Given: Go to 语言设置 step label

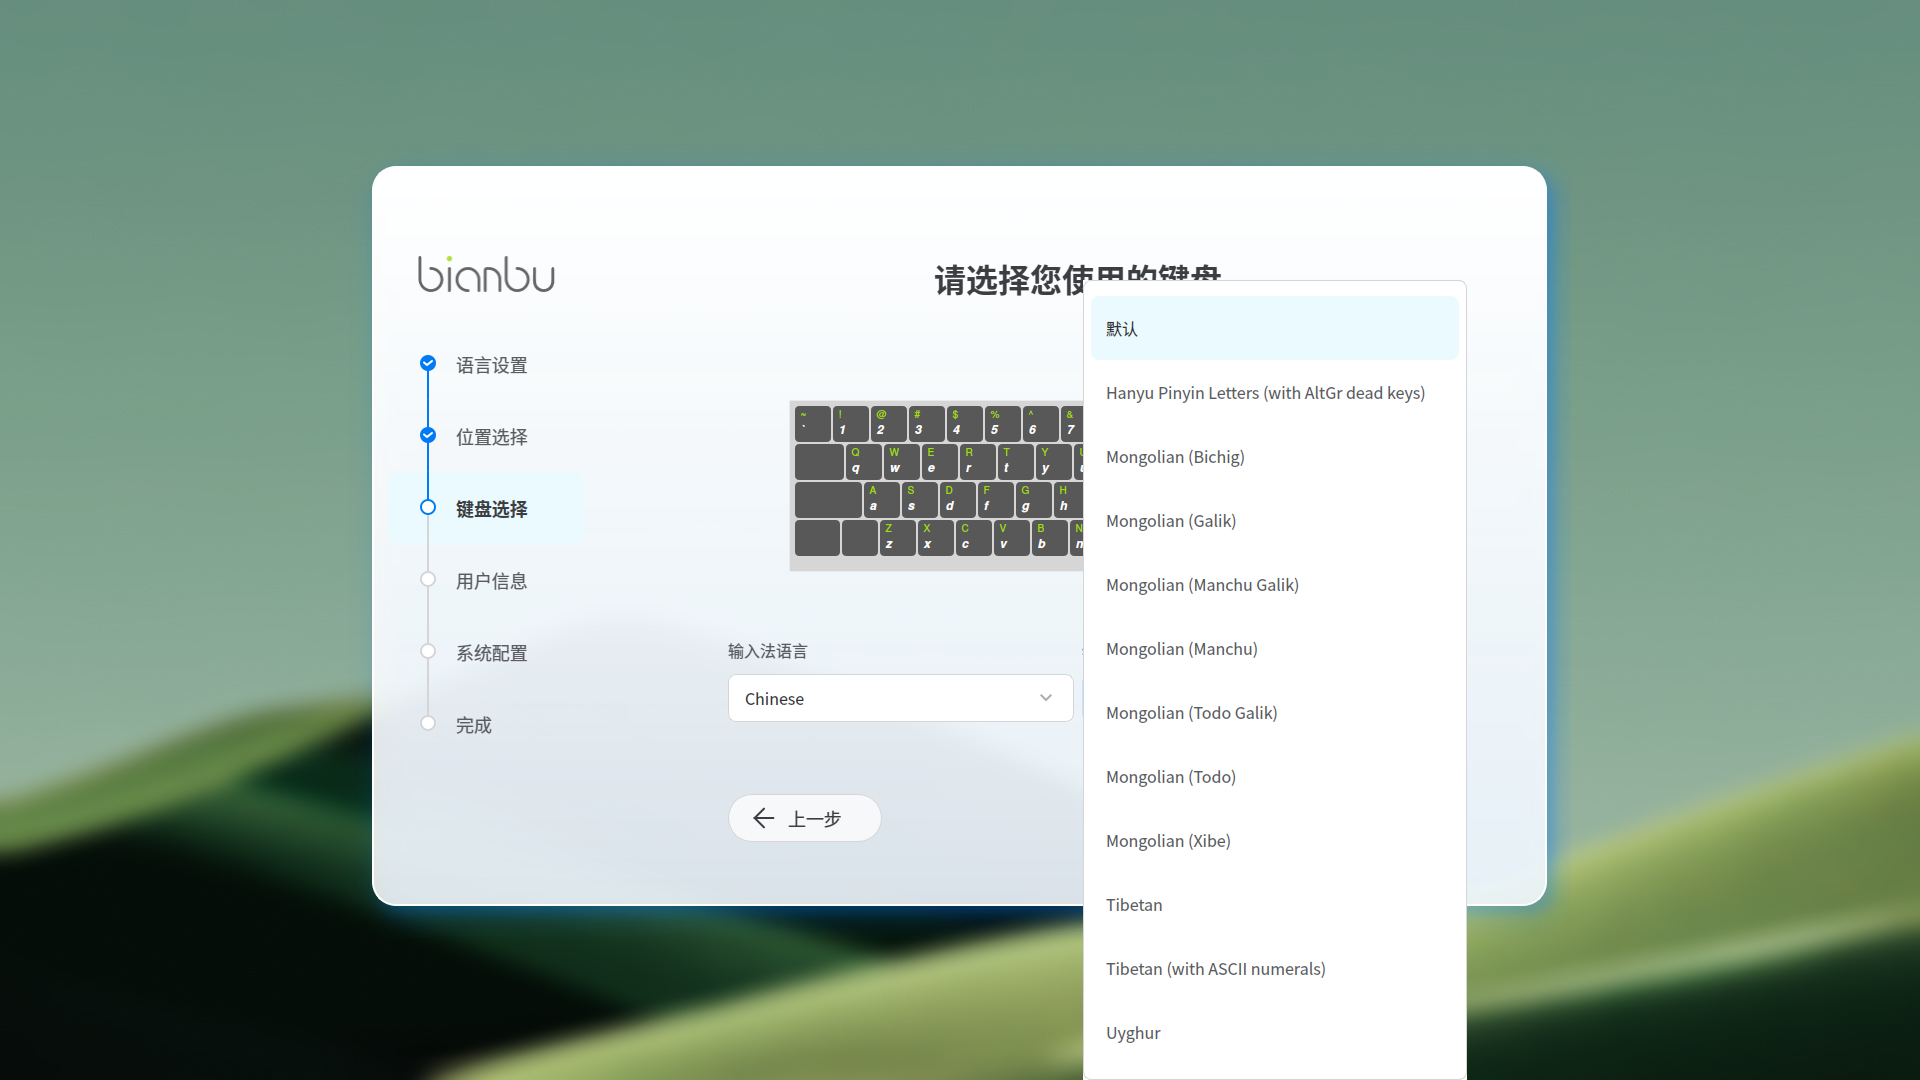Looking at the screenshot, I should pyautogui.click(x=491, y=365).
